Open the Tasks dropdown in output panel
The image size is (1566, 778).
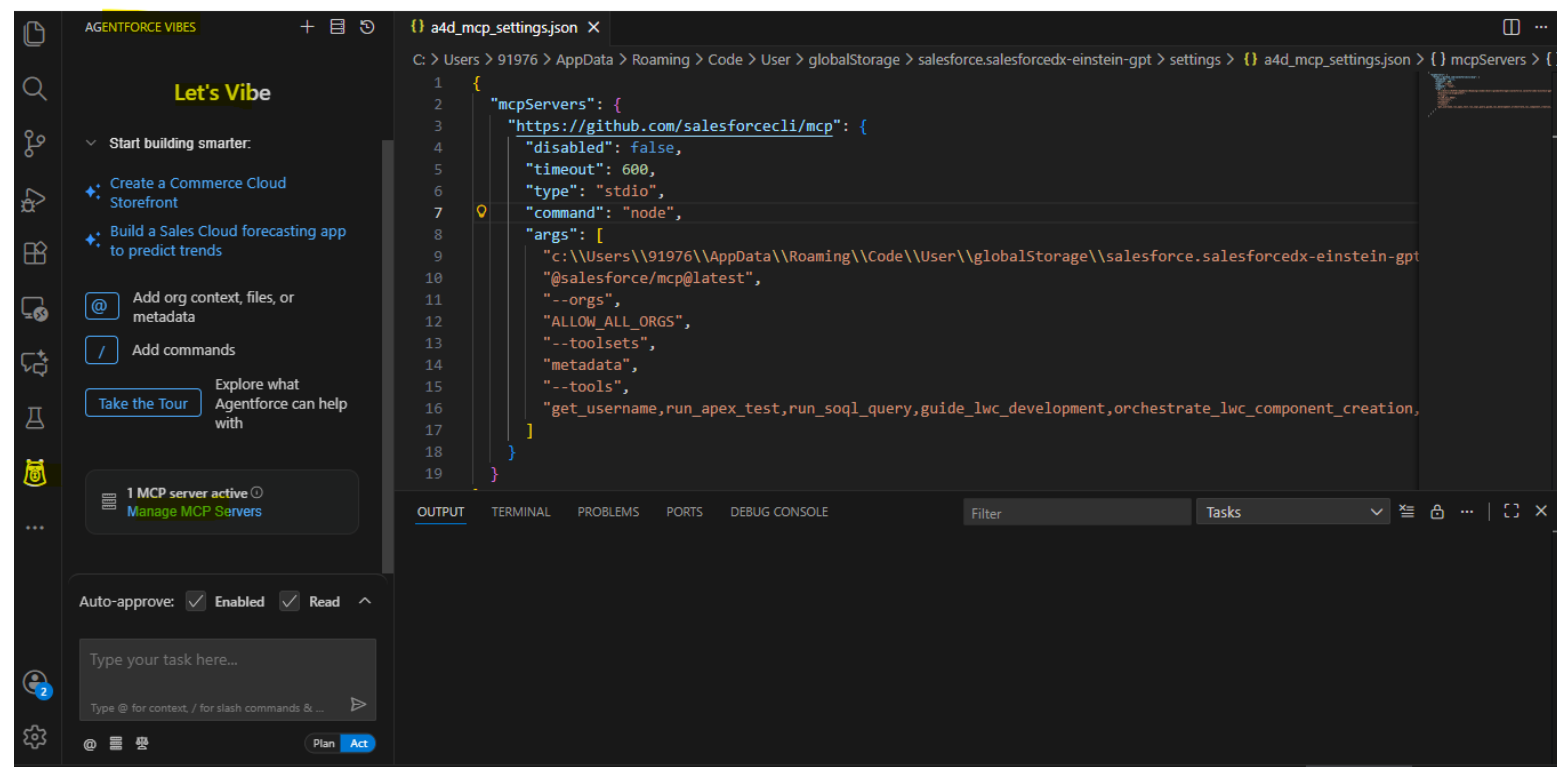point(1293,511)
